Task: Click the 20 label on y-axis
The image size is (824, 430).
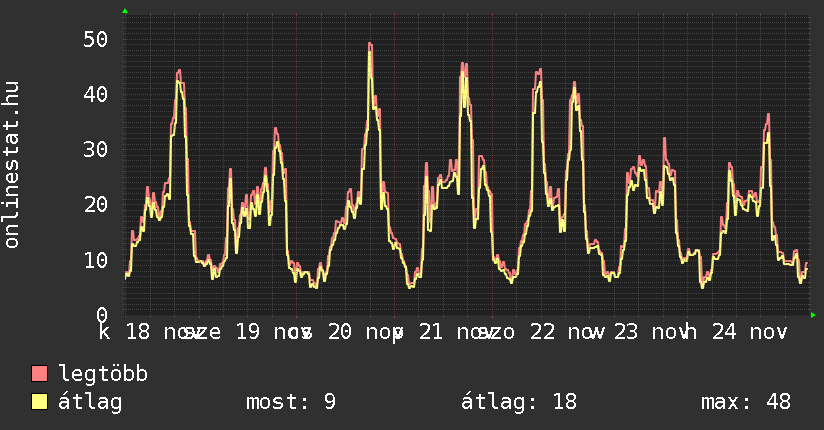Action: pyautogui.click(x=96, y=204)
